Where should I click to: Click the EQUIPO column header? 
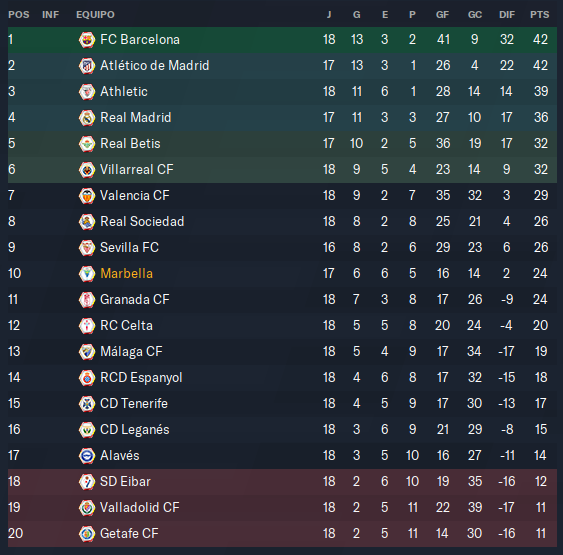pos(96,15)
